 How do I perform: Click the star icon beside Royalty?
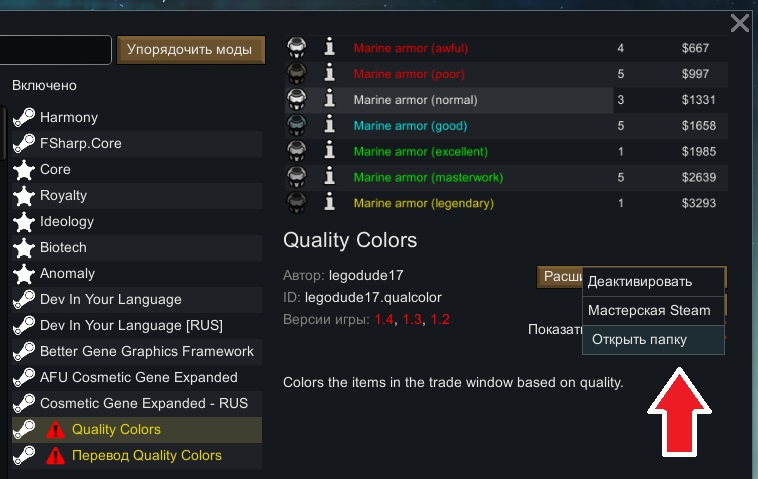point(24,196)
